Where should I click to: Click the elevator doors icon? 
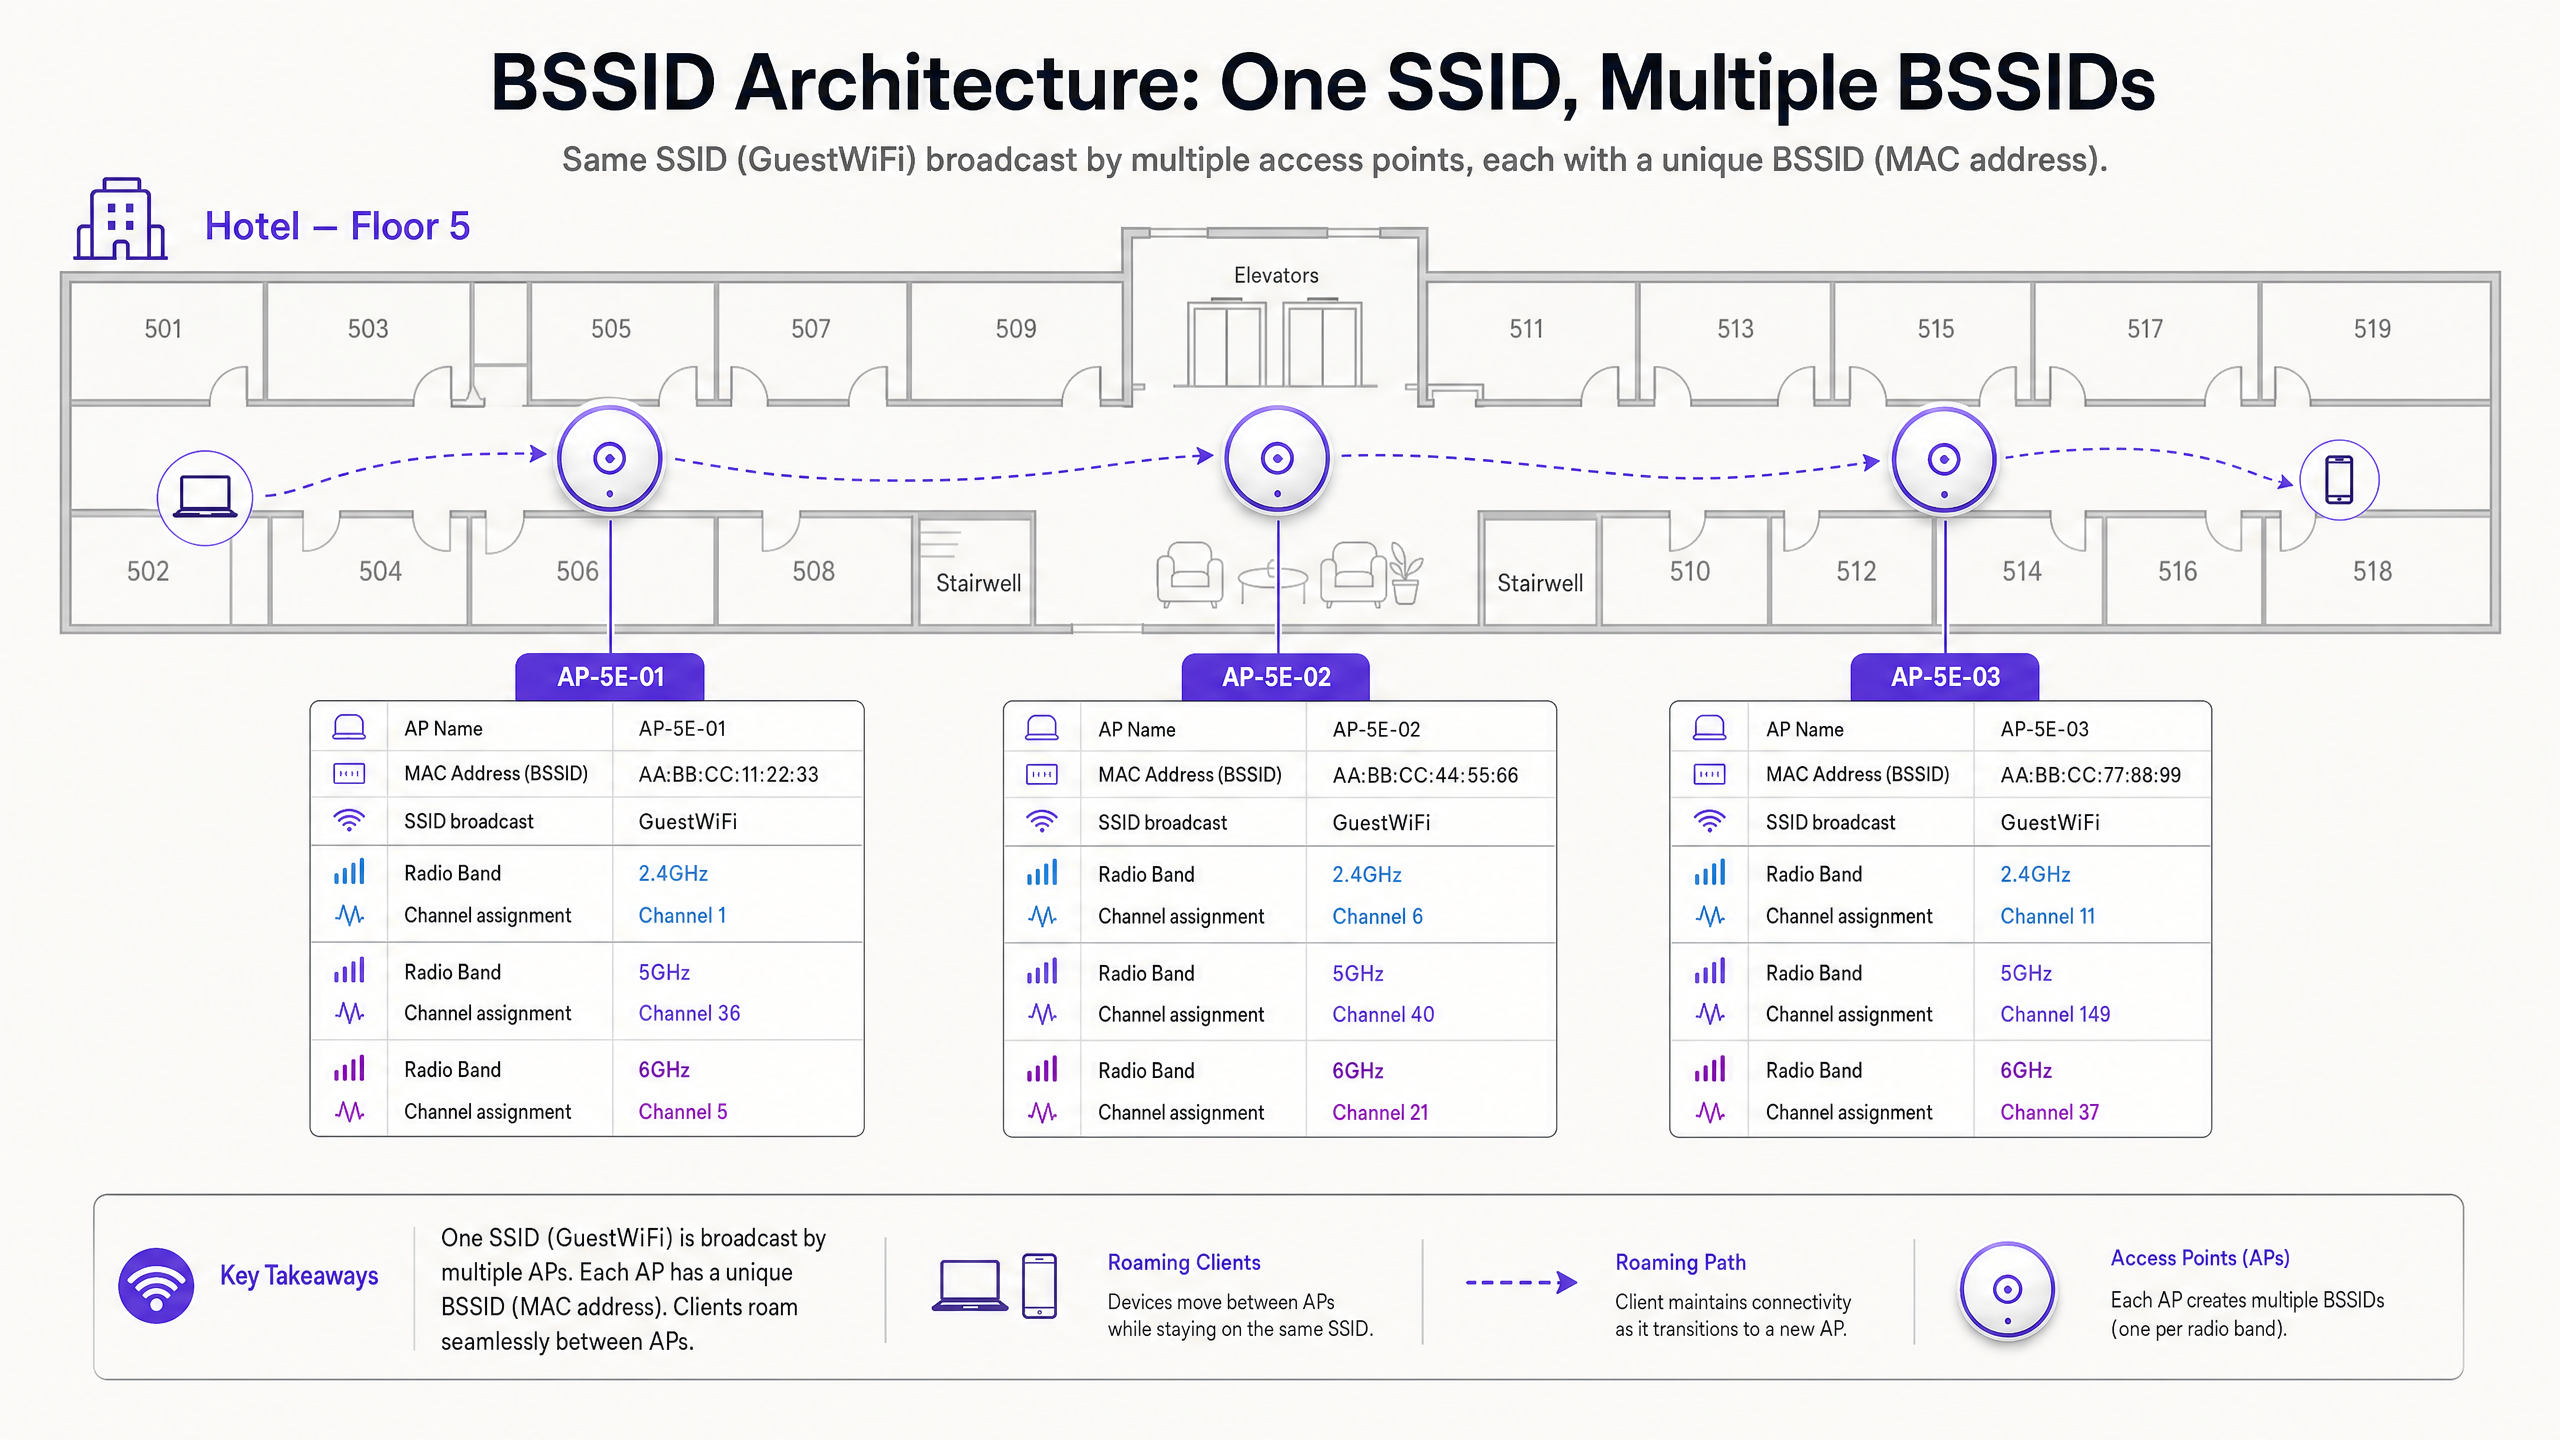[x=1275, y=343]
